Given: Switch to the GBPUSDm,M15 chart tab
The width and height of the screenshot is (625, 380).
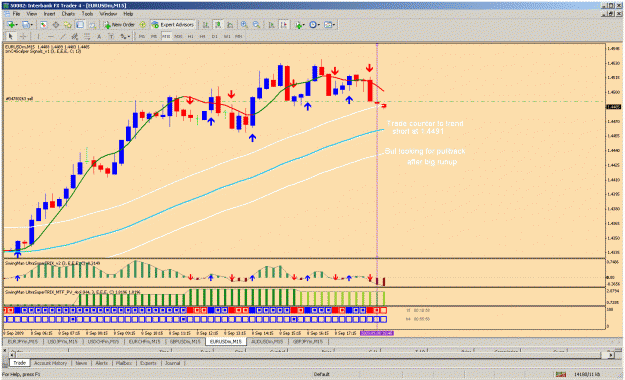Looking at the screenshot, I should (x=185, y=342).
